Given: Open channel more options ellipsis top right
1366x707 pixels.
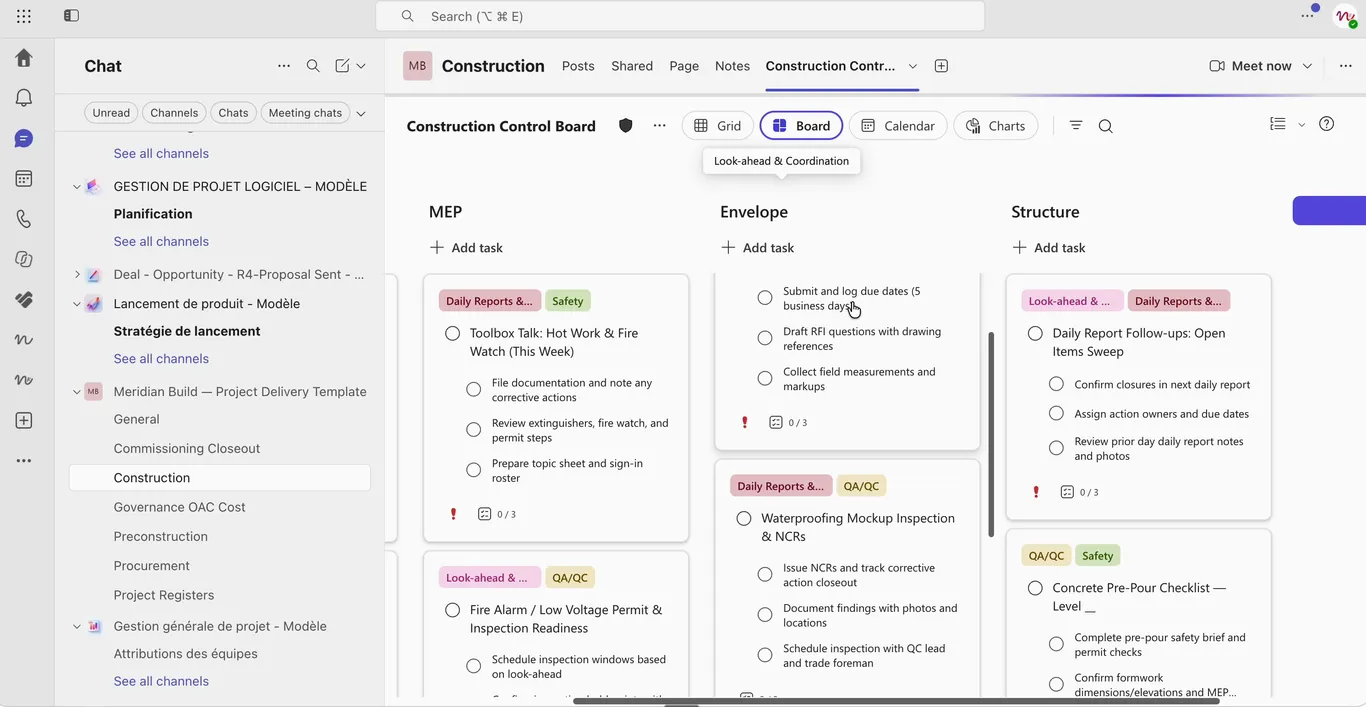Looking at the screenshot, I should [x=1346, y=66].
